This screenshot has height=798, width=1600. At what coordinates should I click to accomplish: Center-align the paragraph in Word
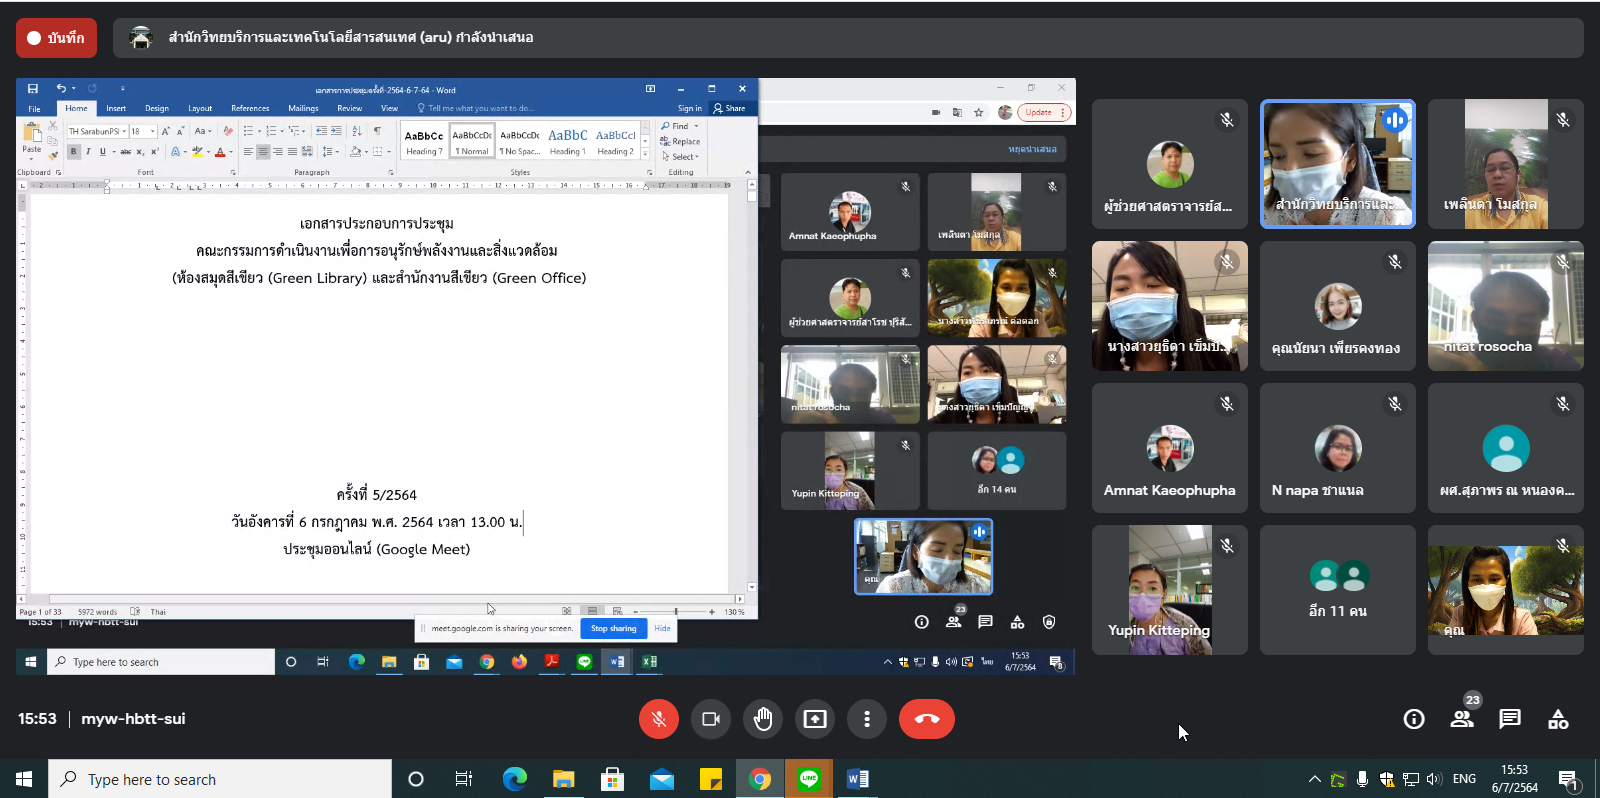pos(263,152)
